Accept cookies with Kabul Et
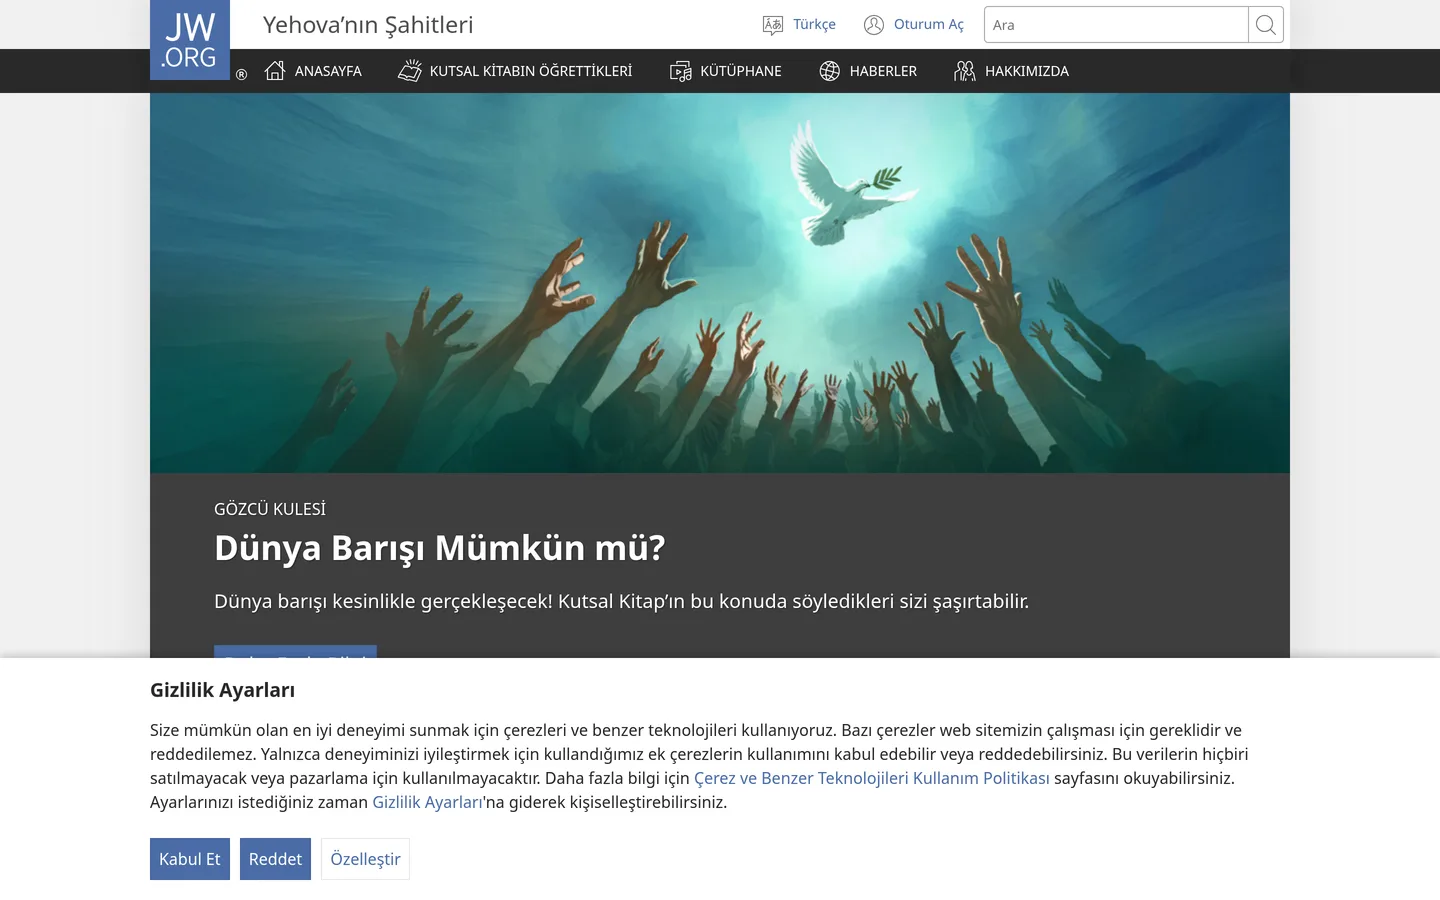 point(190,859)
